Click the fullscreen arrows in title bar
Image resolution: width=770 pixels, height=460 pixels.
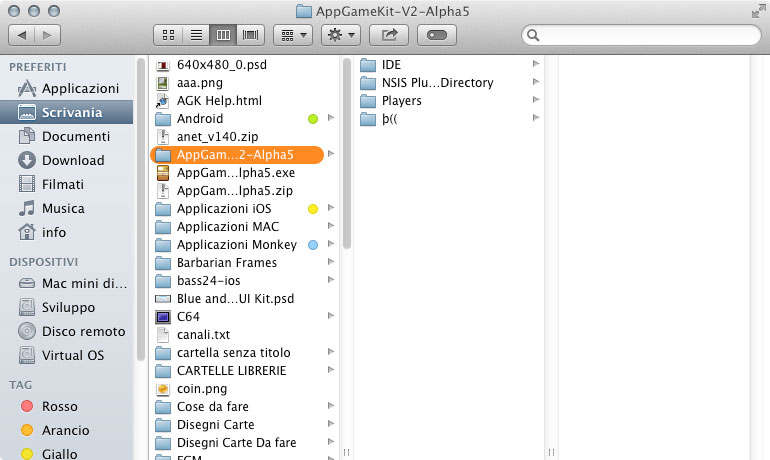click(x=758, y=11)
